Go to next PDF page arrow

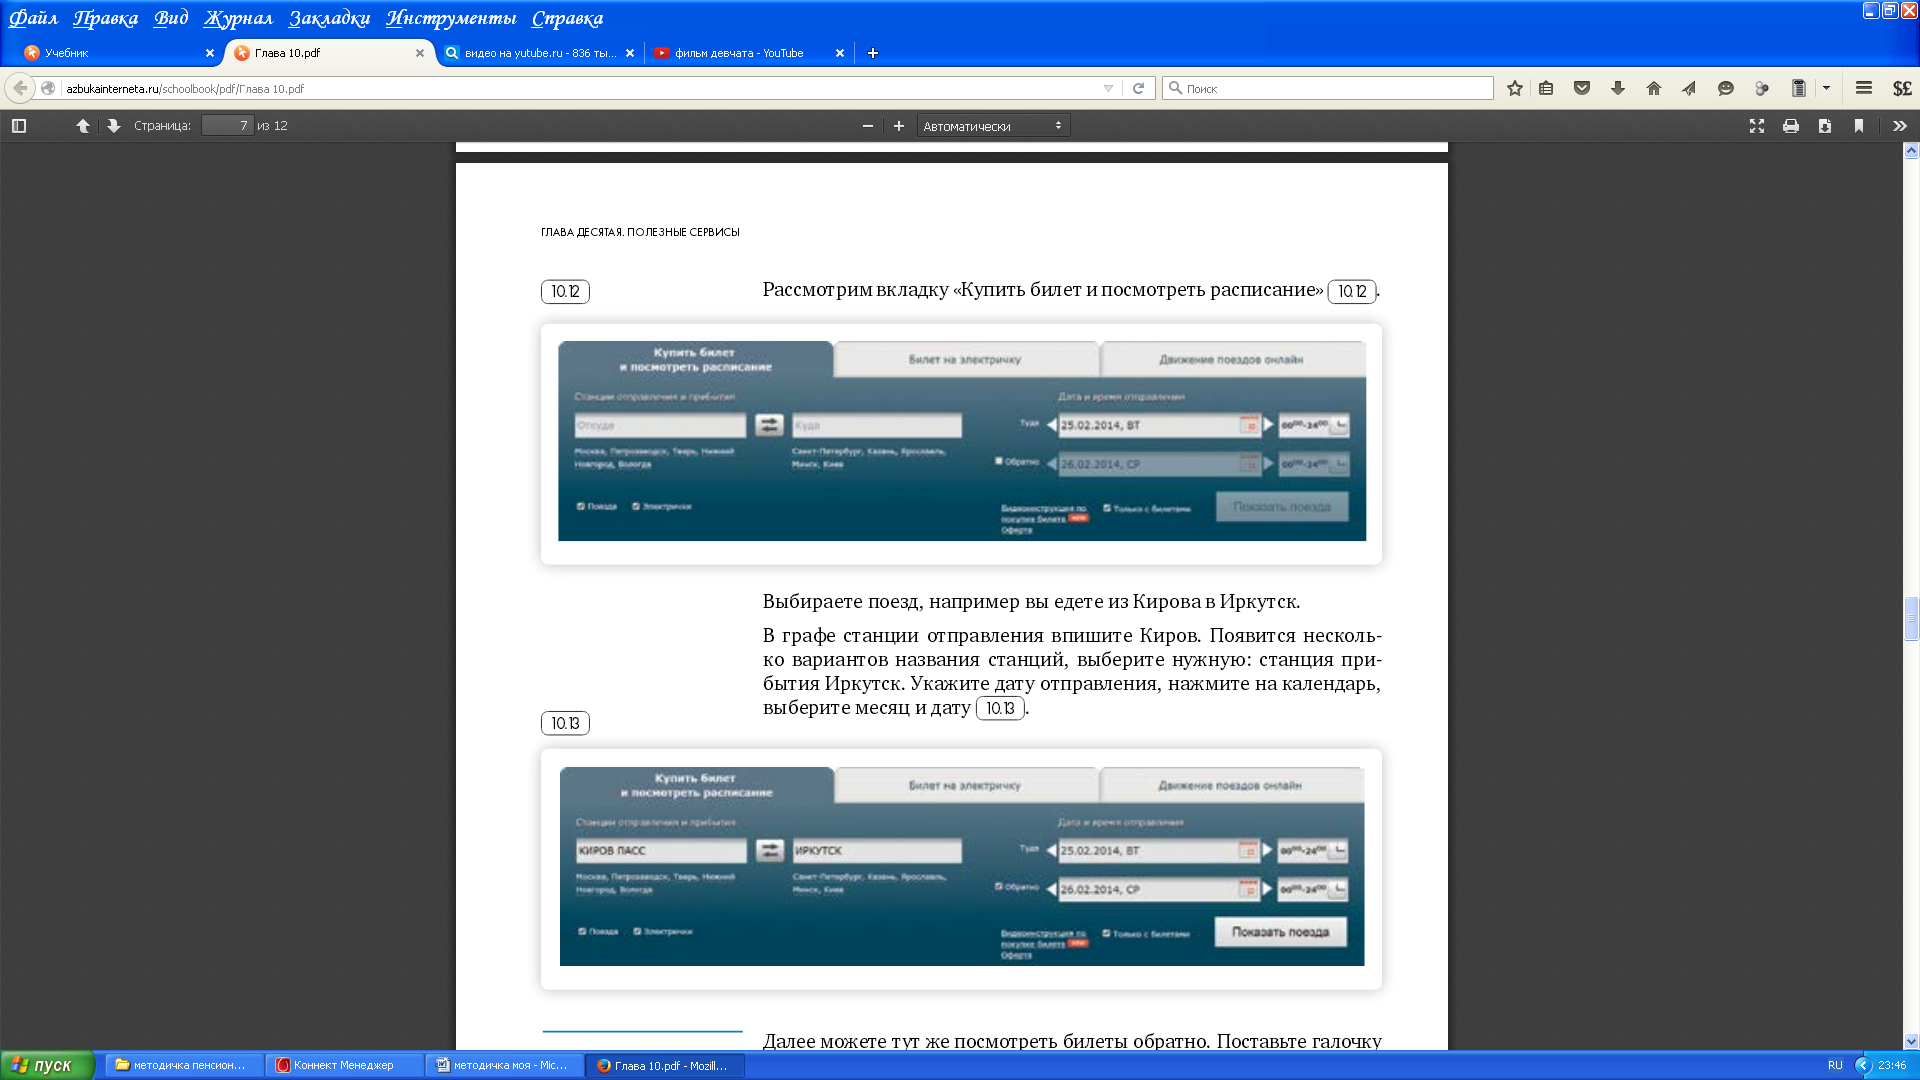[113, 126]
